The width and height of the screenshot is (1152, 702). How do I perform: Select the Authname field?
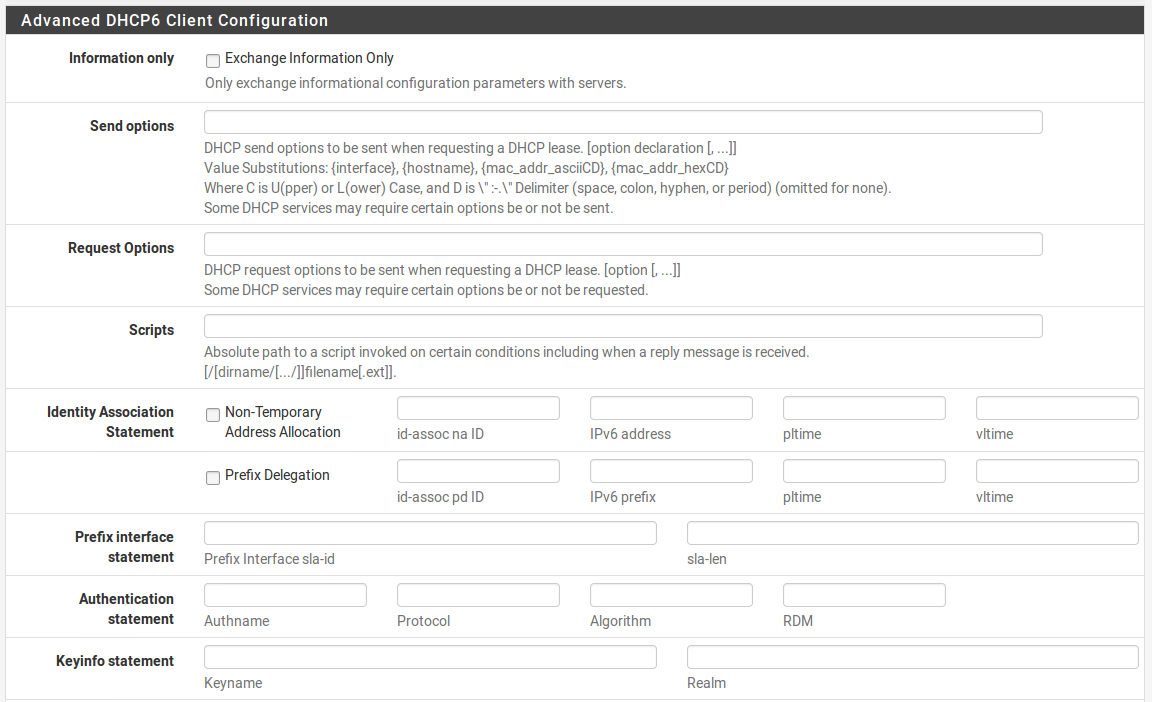(285, 595)
